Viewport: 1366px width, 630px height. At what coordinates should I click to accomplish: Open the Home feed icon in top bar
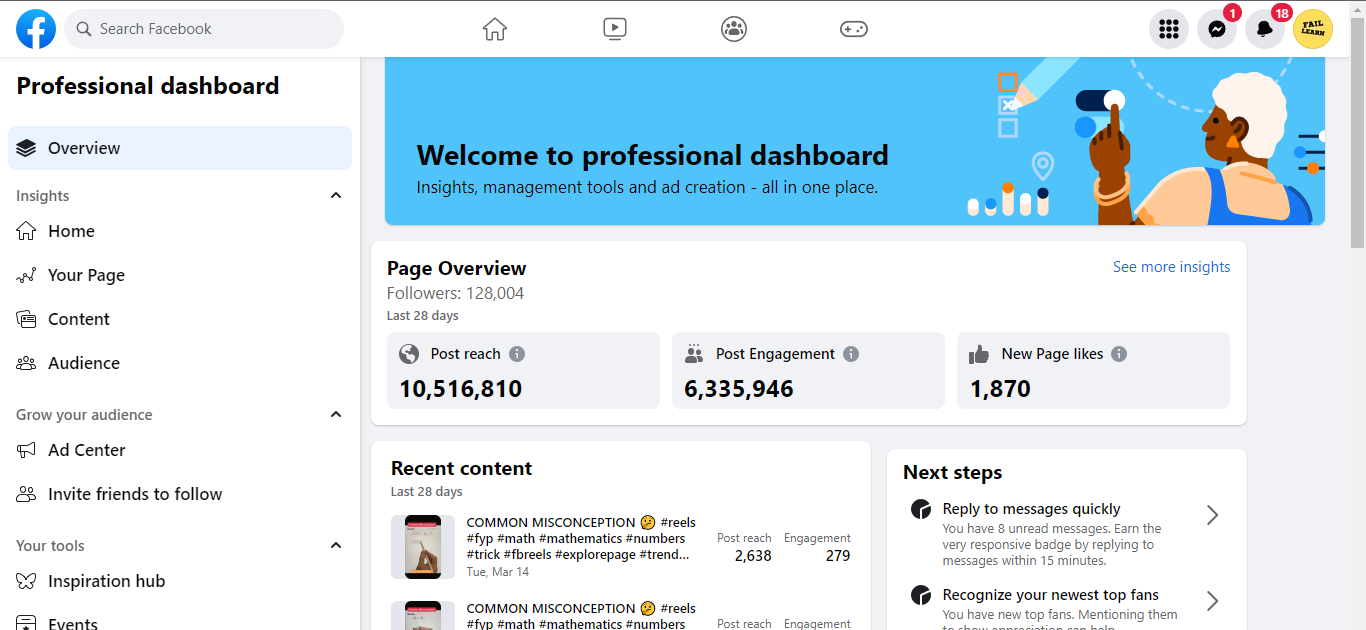495,29
